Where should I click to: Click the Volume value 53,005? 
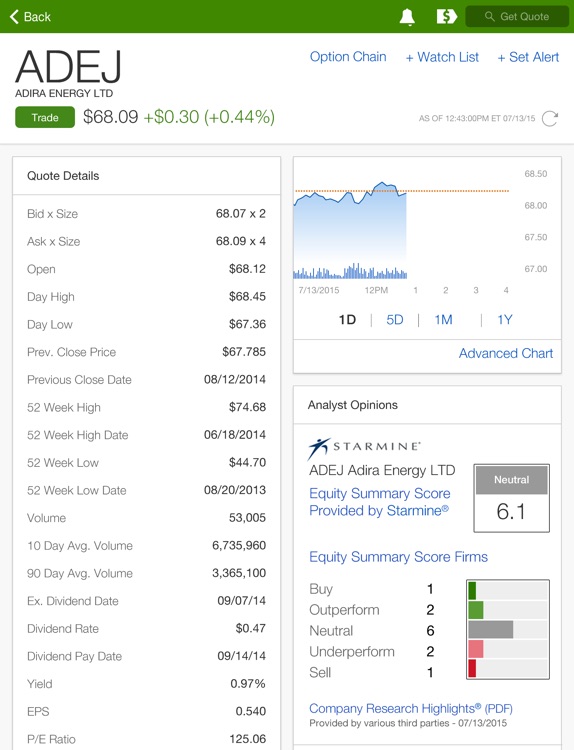click(247, 518)
